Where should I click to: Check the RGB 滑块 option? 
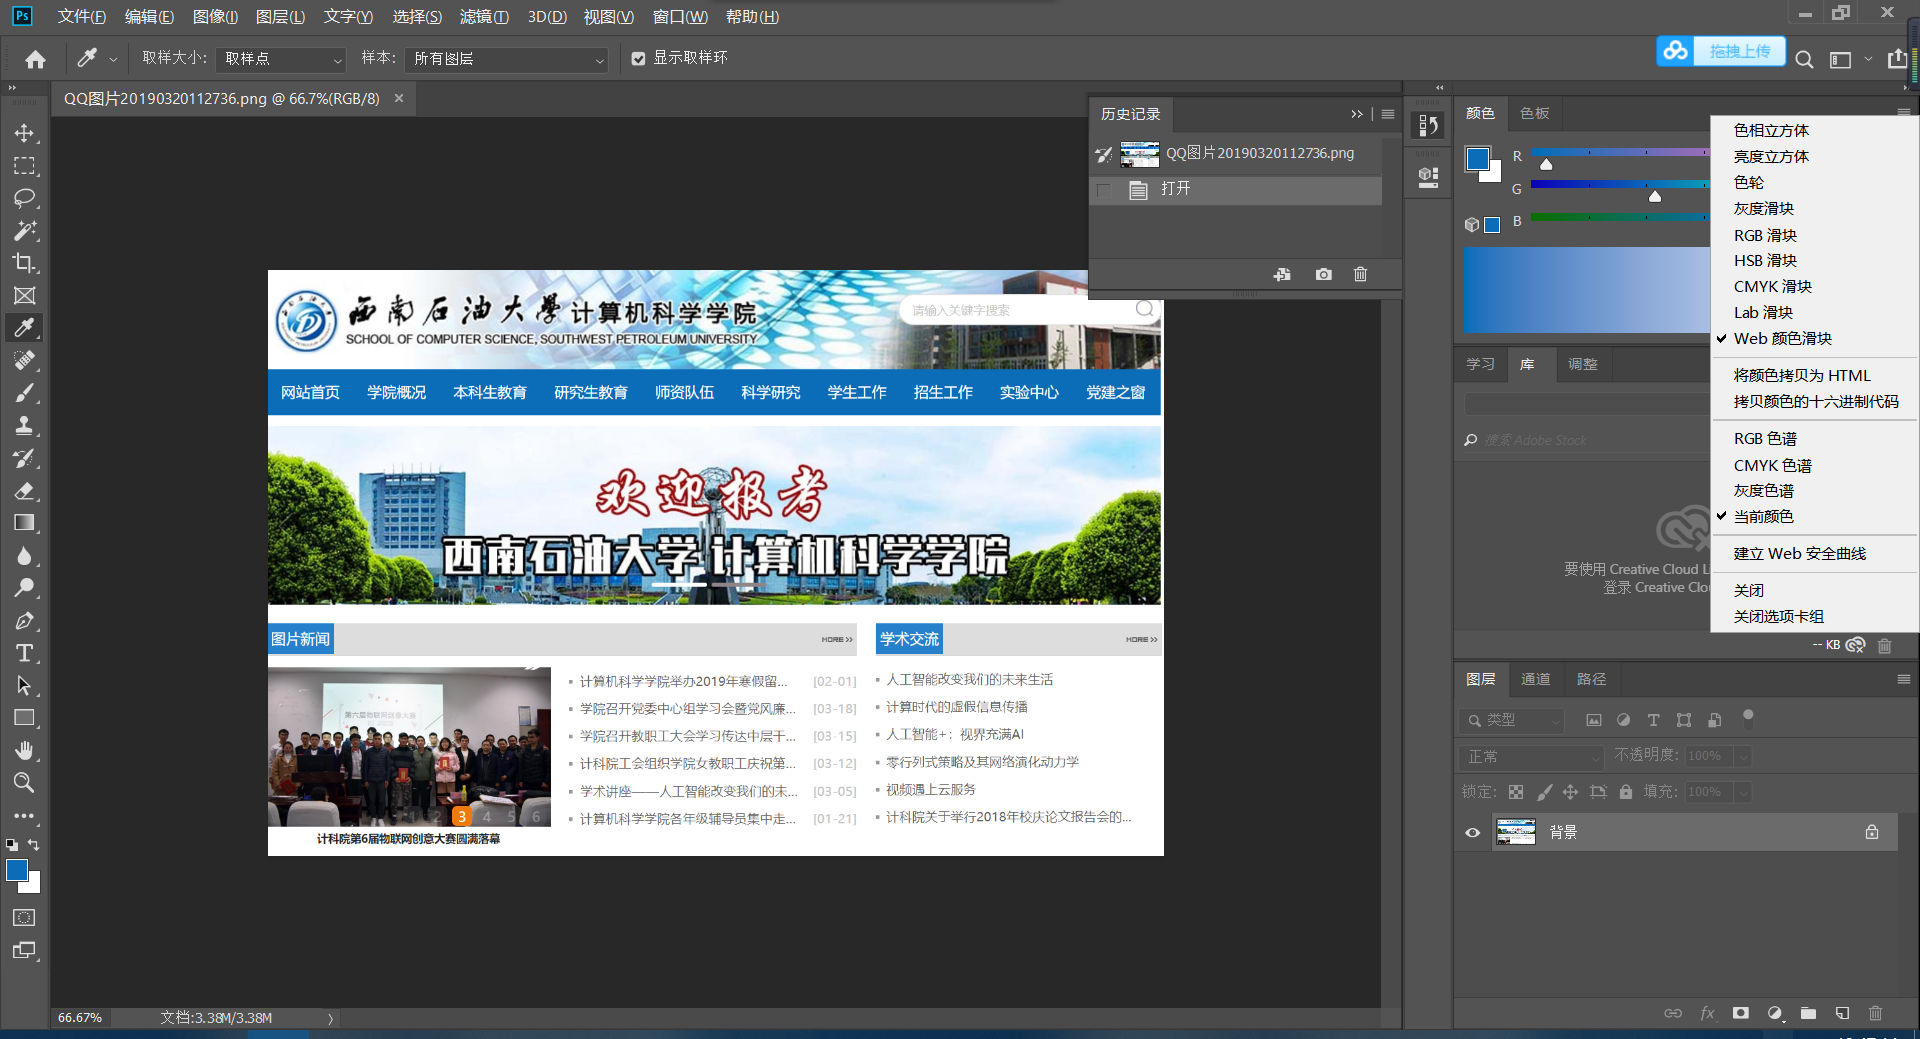(1765, 235)
